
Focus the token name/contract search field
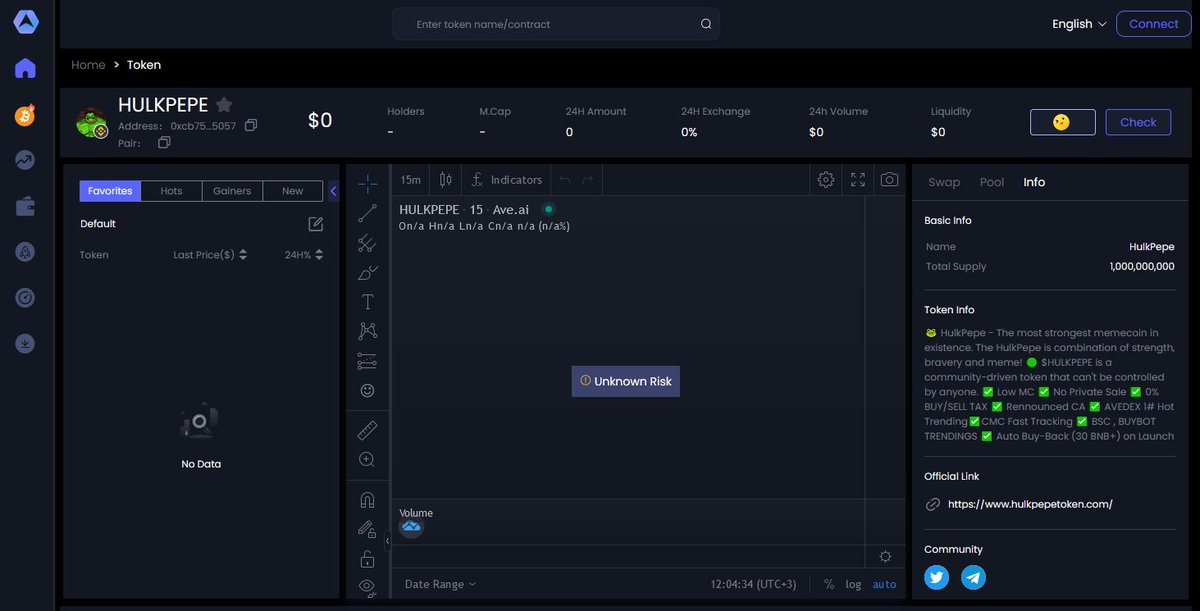556,24
